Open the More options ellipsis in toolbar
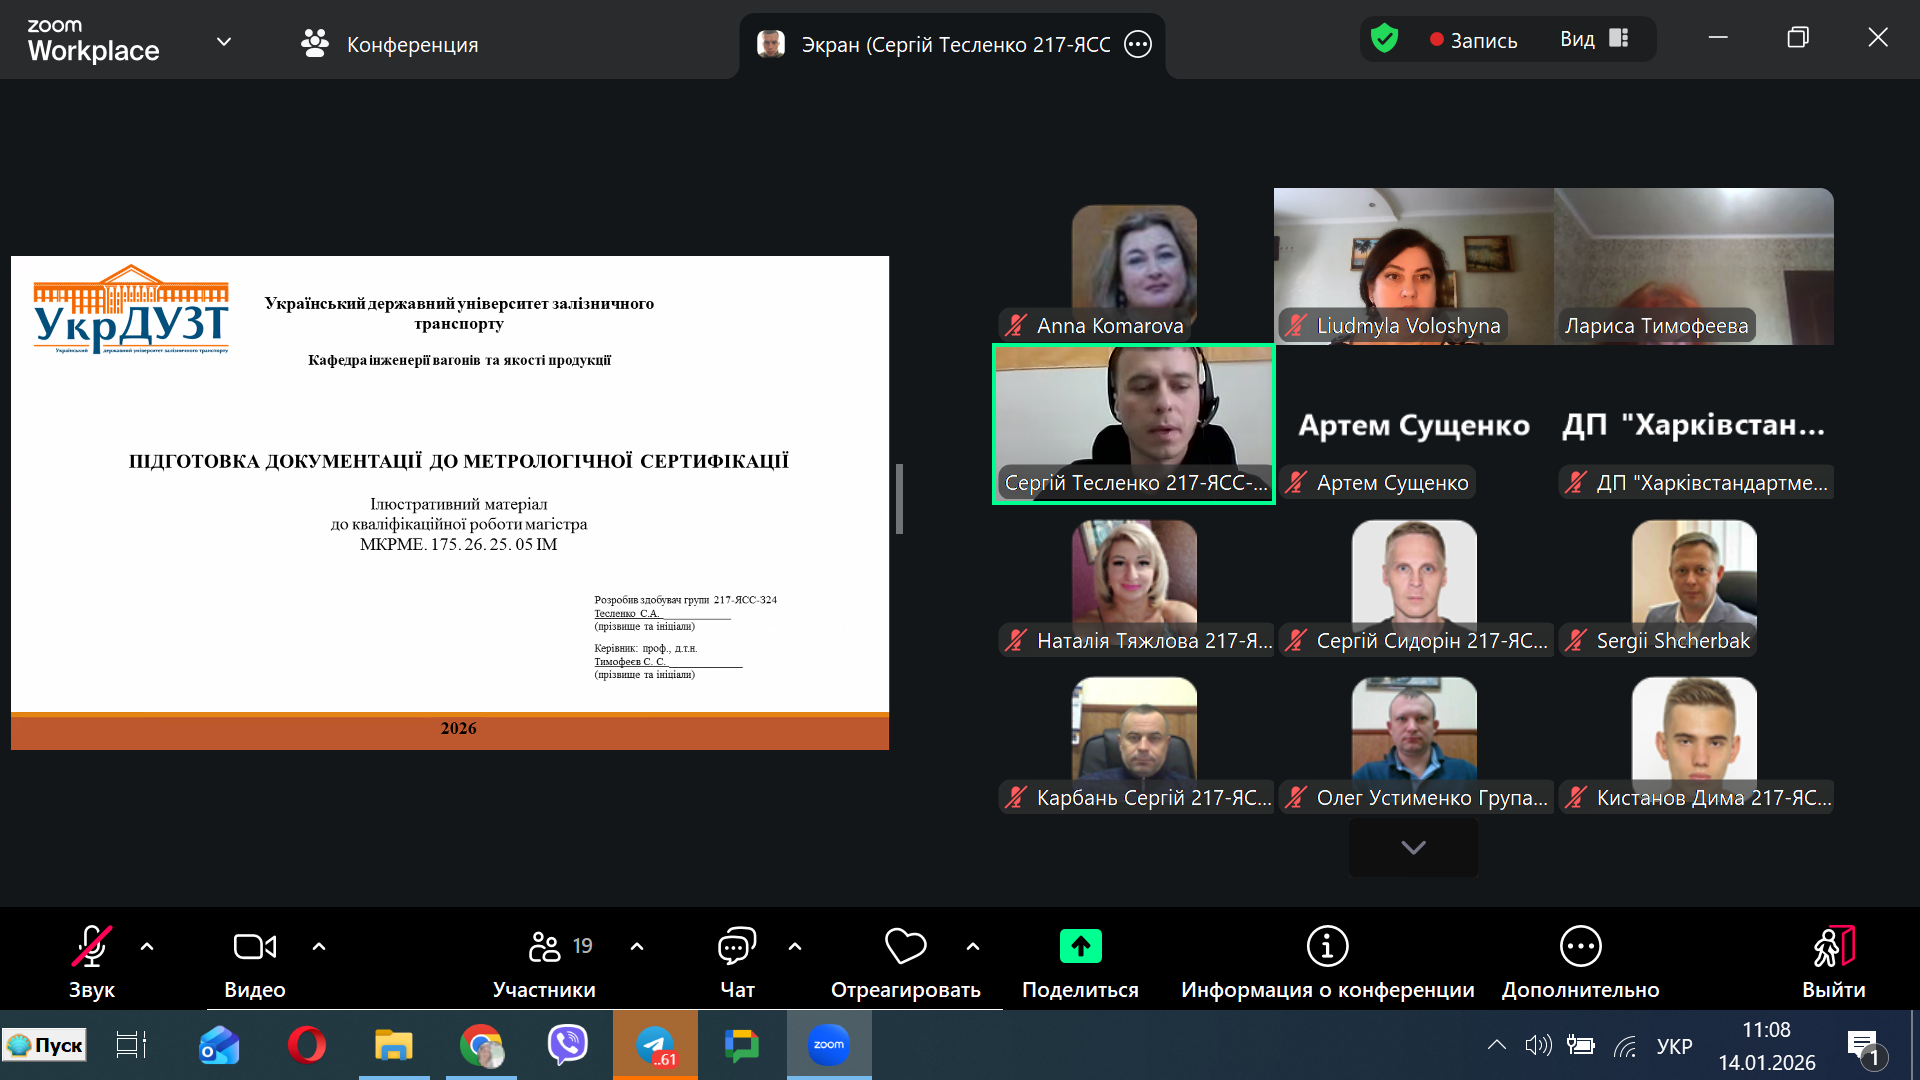Screen dimensions: 1920x1080 click(1580, 946)
